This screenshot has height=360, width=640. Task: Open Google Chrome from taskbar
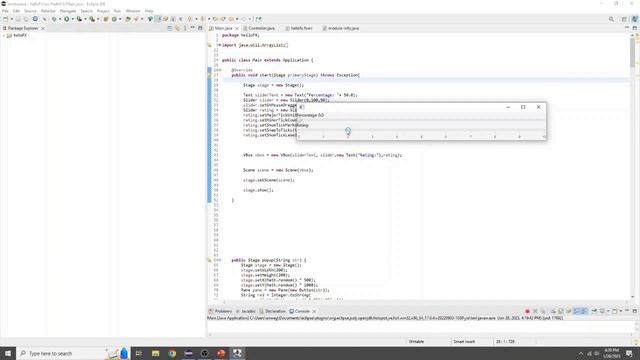(172, 353)
